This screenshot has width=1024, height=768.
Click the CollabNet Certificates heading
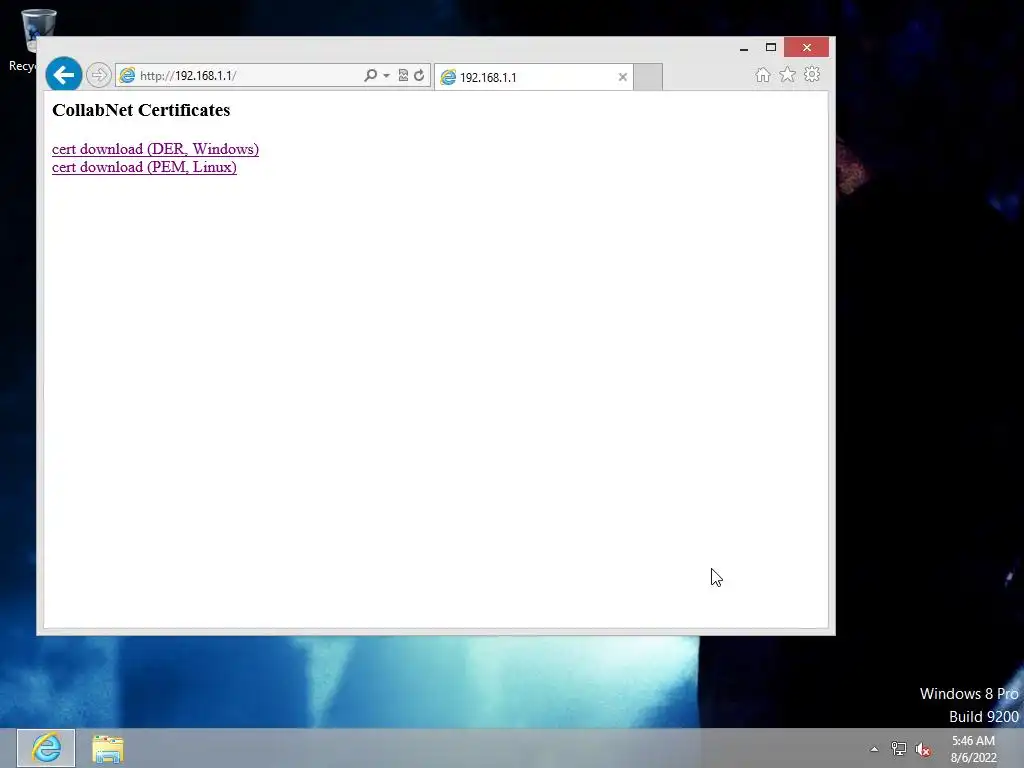point(141,110)
